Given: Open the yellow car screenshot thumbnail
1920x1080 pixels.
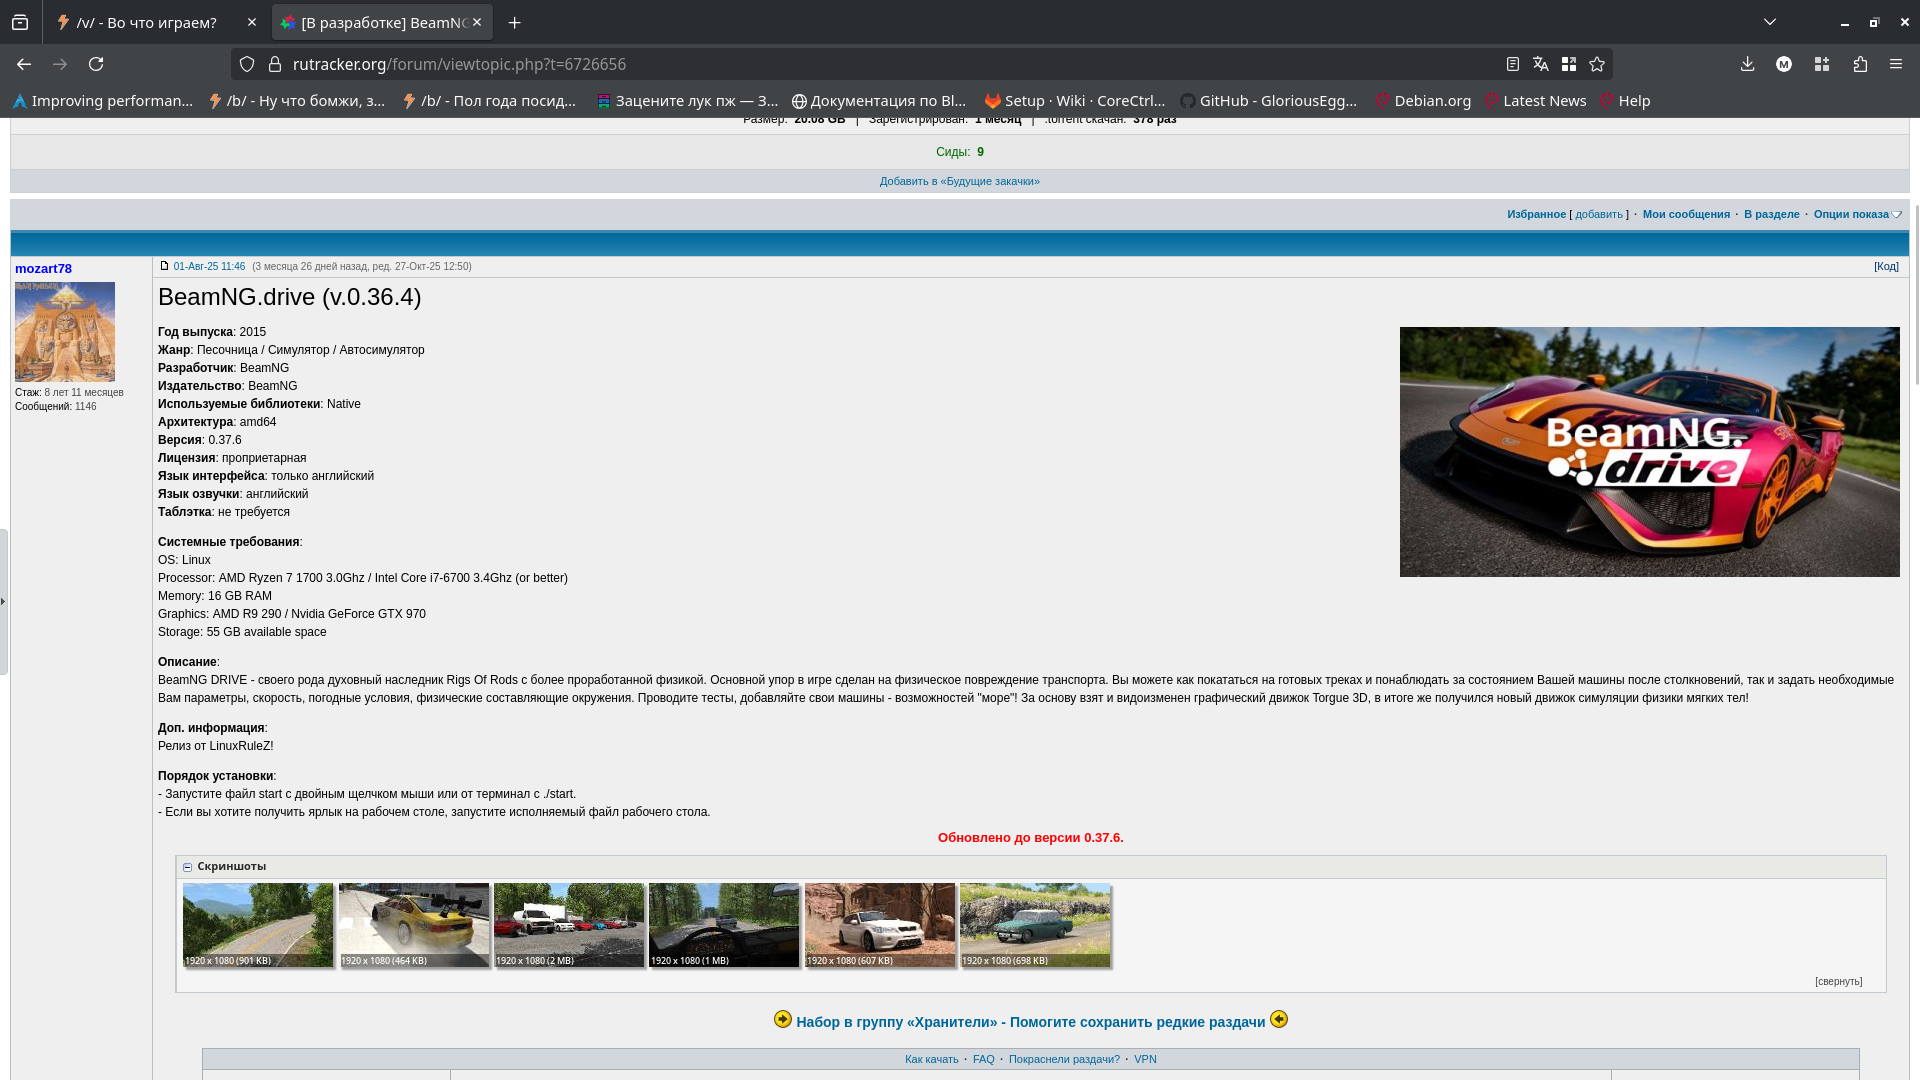Looking at the screenshot, I should [414, 924].
